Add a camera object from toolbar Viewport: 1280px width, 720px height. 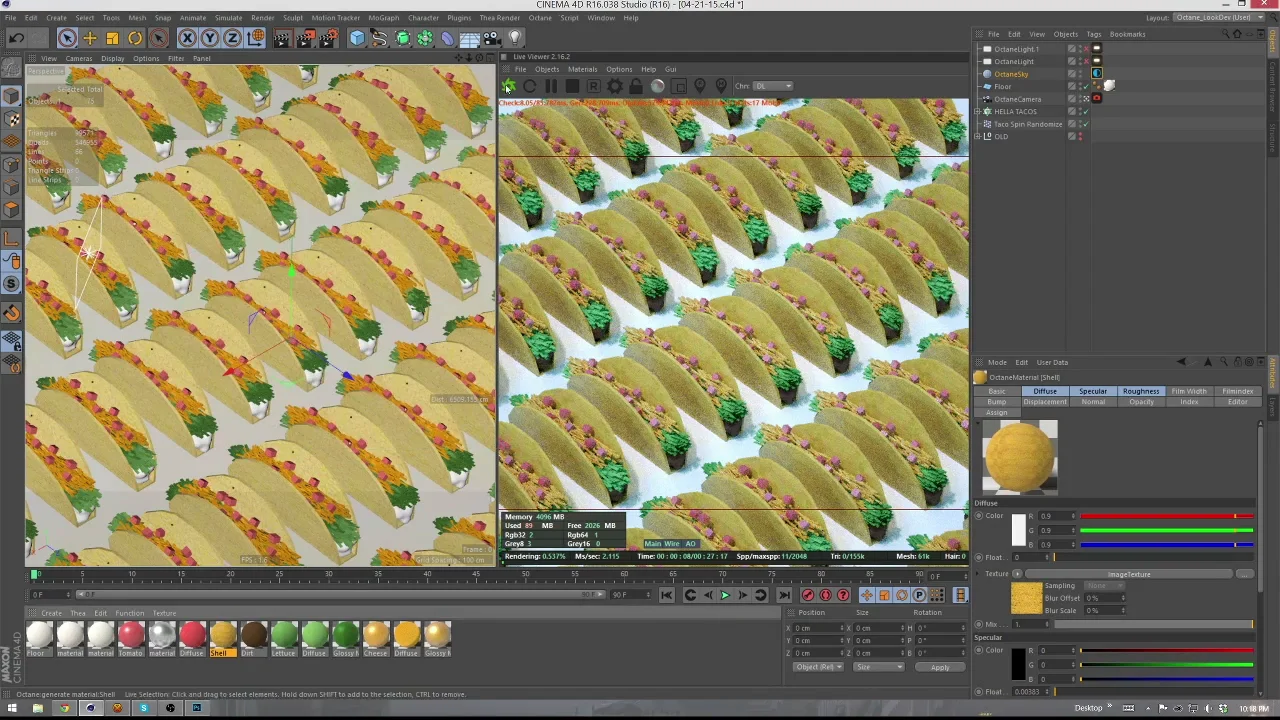[x=492, y=38]
